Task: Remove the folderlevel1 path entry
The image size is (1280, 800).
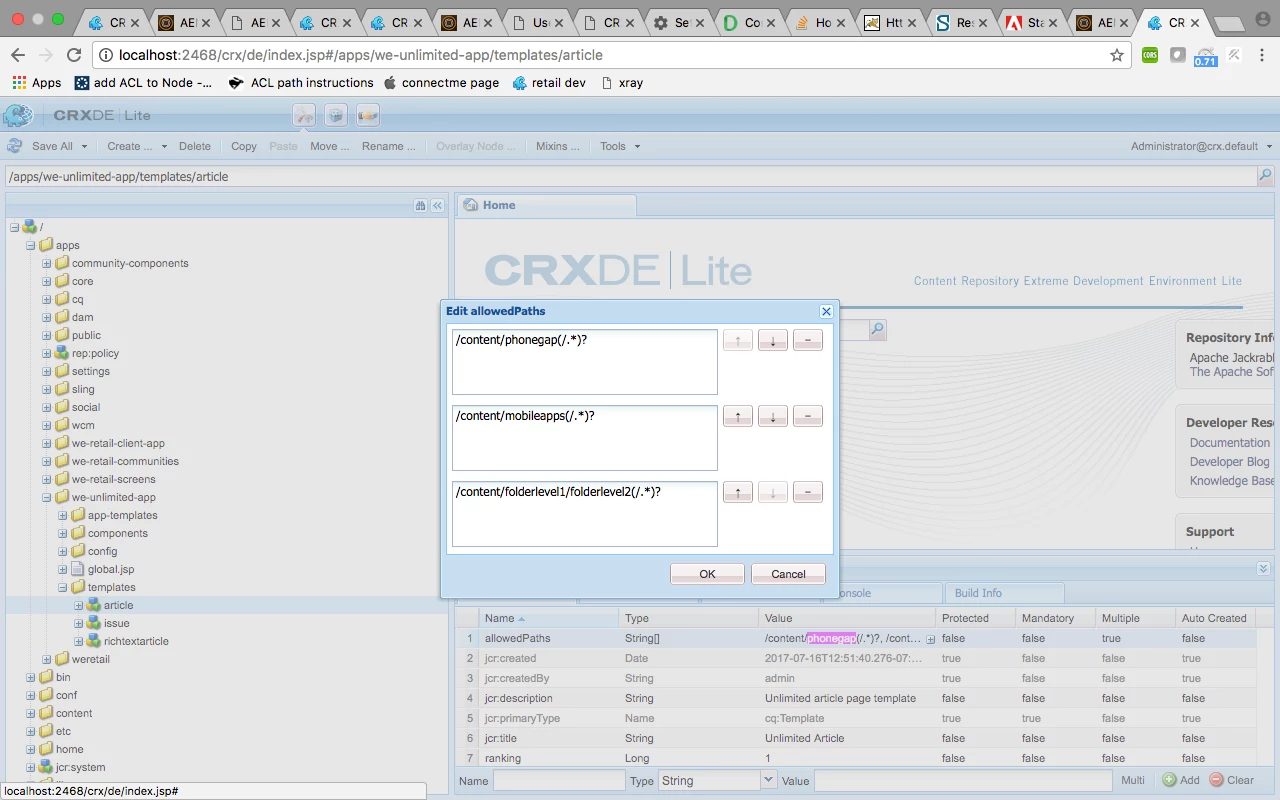Action: [808, 492]
